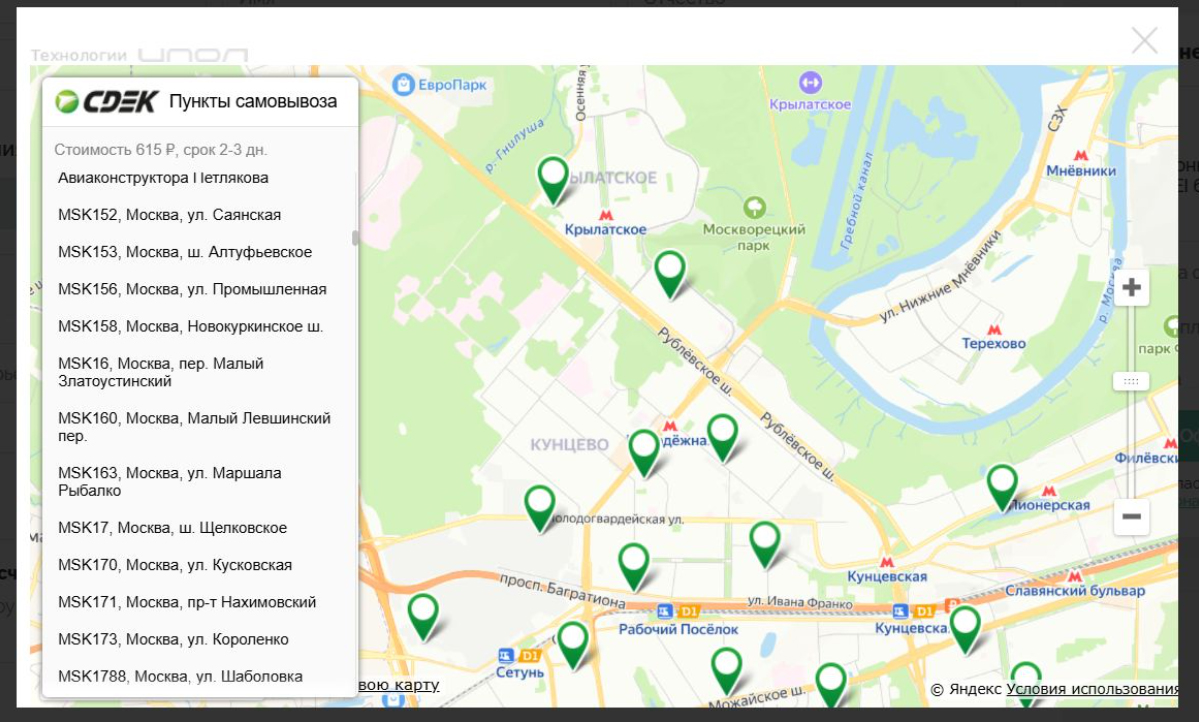Image resolution: width=1199 pixels, height=722 pixels.
Task: Pick MSK171 Nakhimovsky prospect location
Action: click(187, 602)
